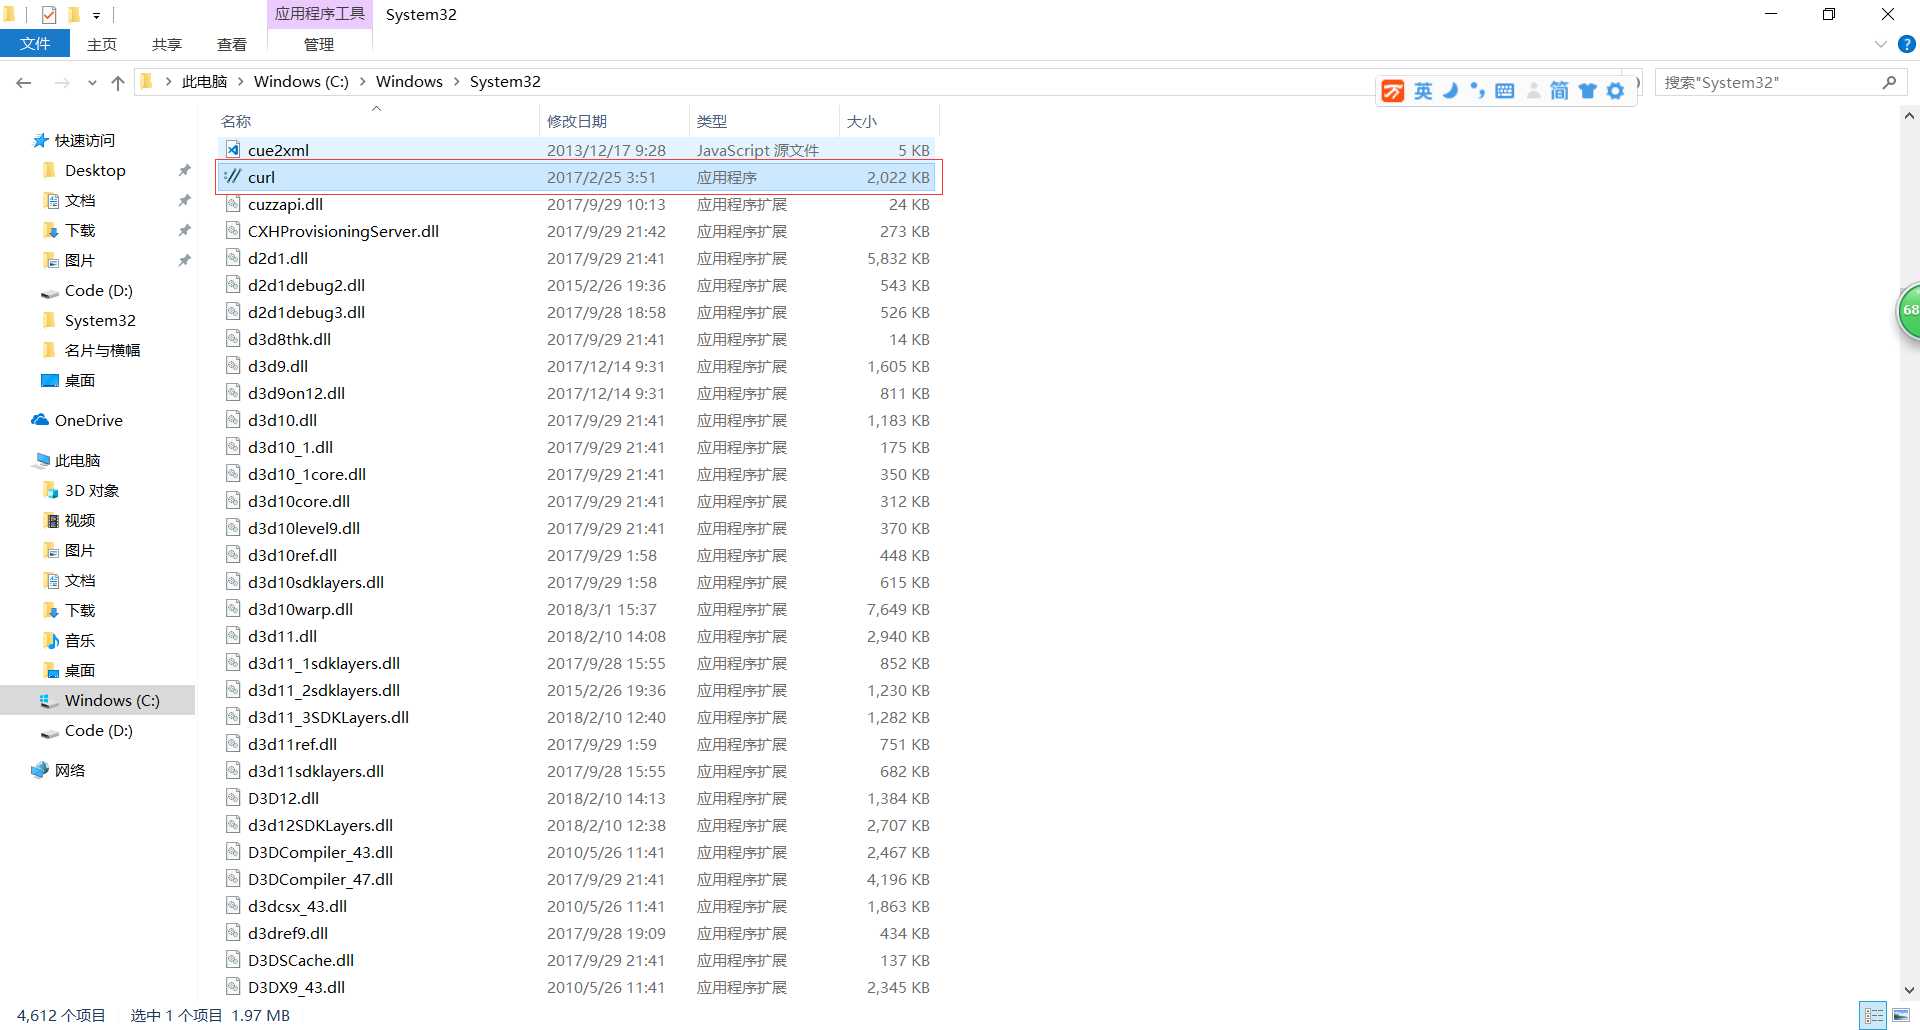Toggle the 英 English input mode
Image resolution: width=1920 pixels, height=1030 pixels.
[1423, 92]
